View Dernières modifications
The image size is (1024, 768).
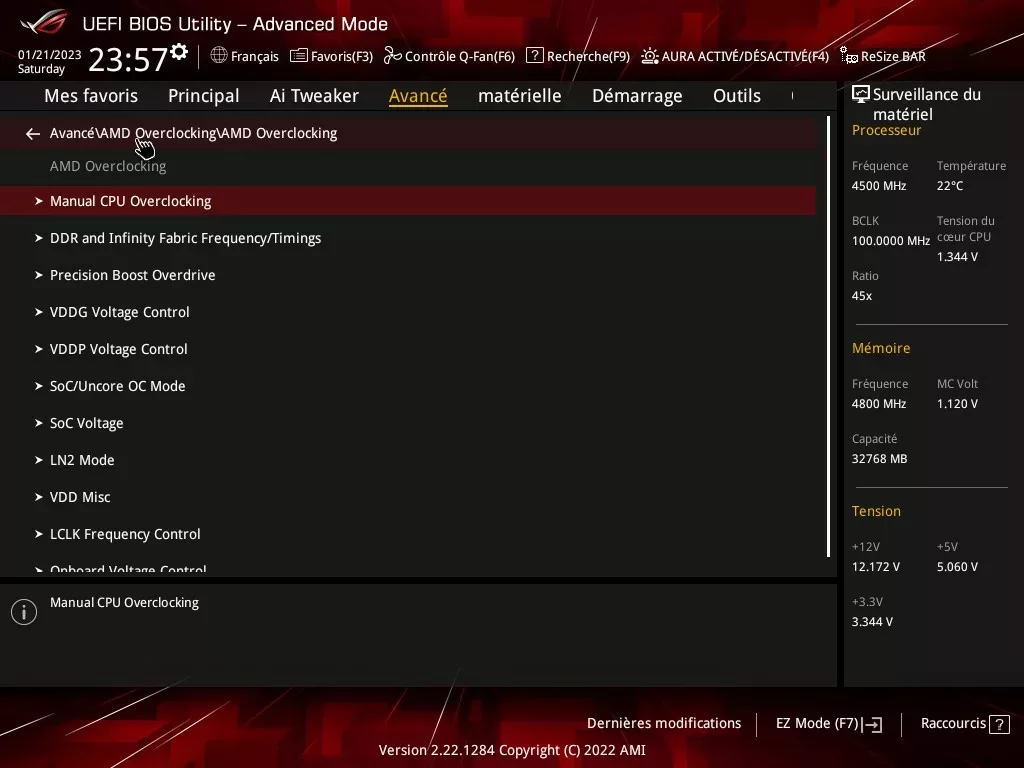coord(664,723)
